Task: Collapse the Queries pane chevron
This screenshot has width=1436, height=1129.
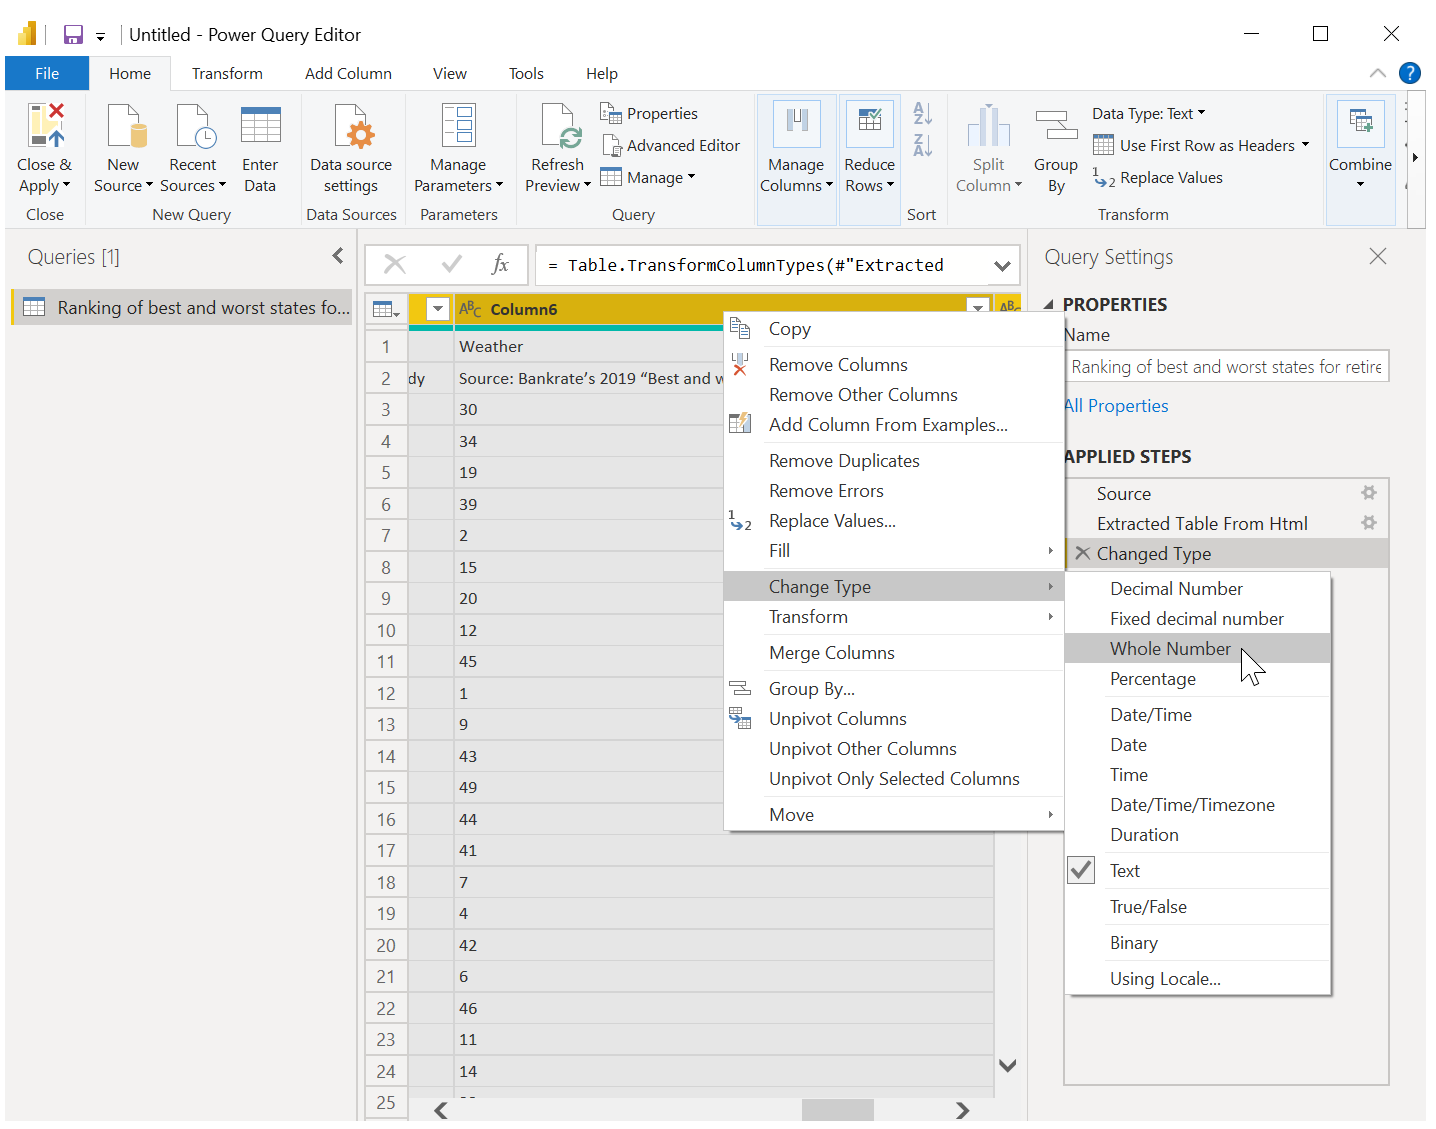Action: [338, 256]
